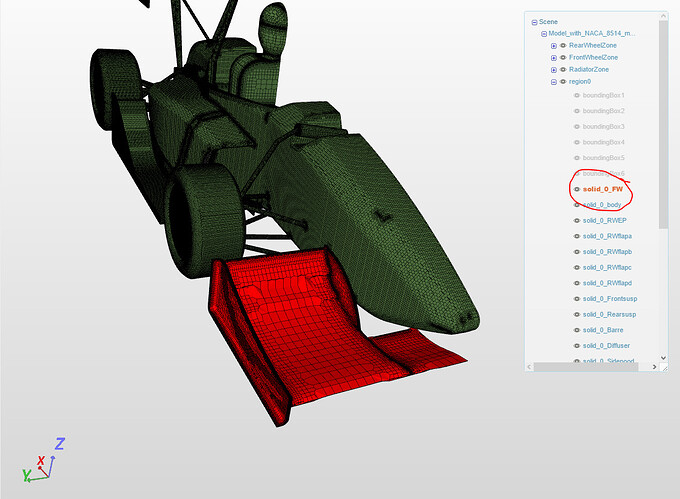The height and width of the screenshot is (499, 680).
Task: Select the region0 label
Action: (x=580, y=82)
